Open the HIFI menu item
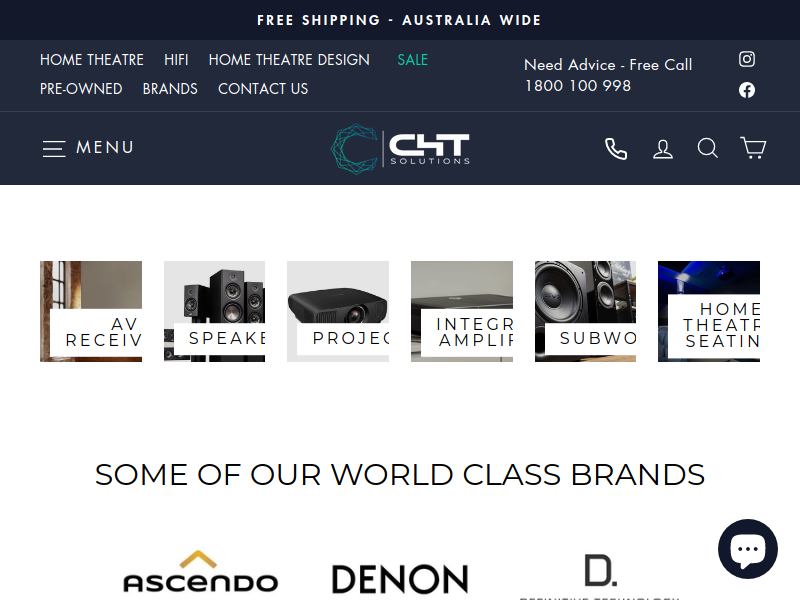Image resolution: width=800 pixels, height=600 pixels. click(x=176, y=60)
